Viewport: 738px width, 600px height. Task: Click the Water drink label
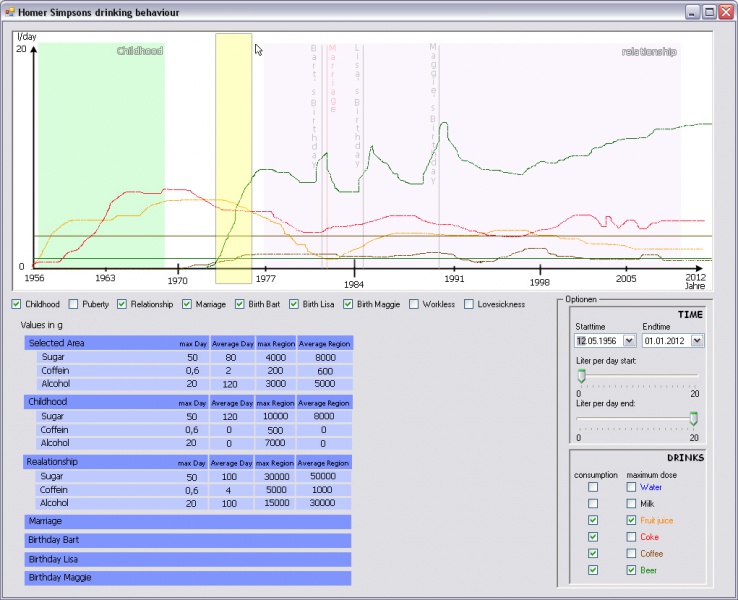click(650, 488)
